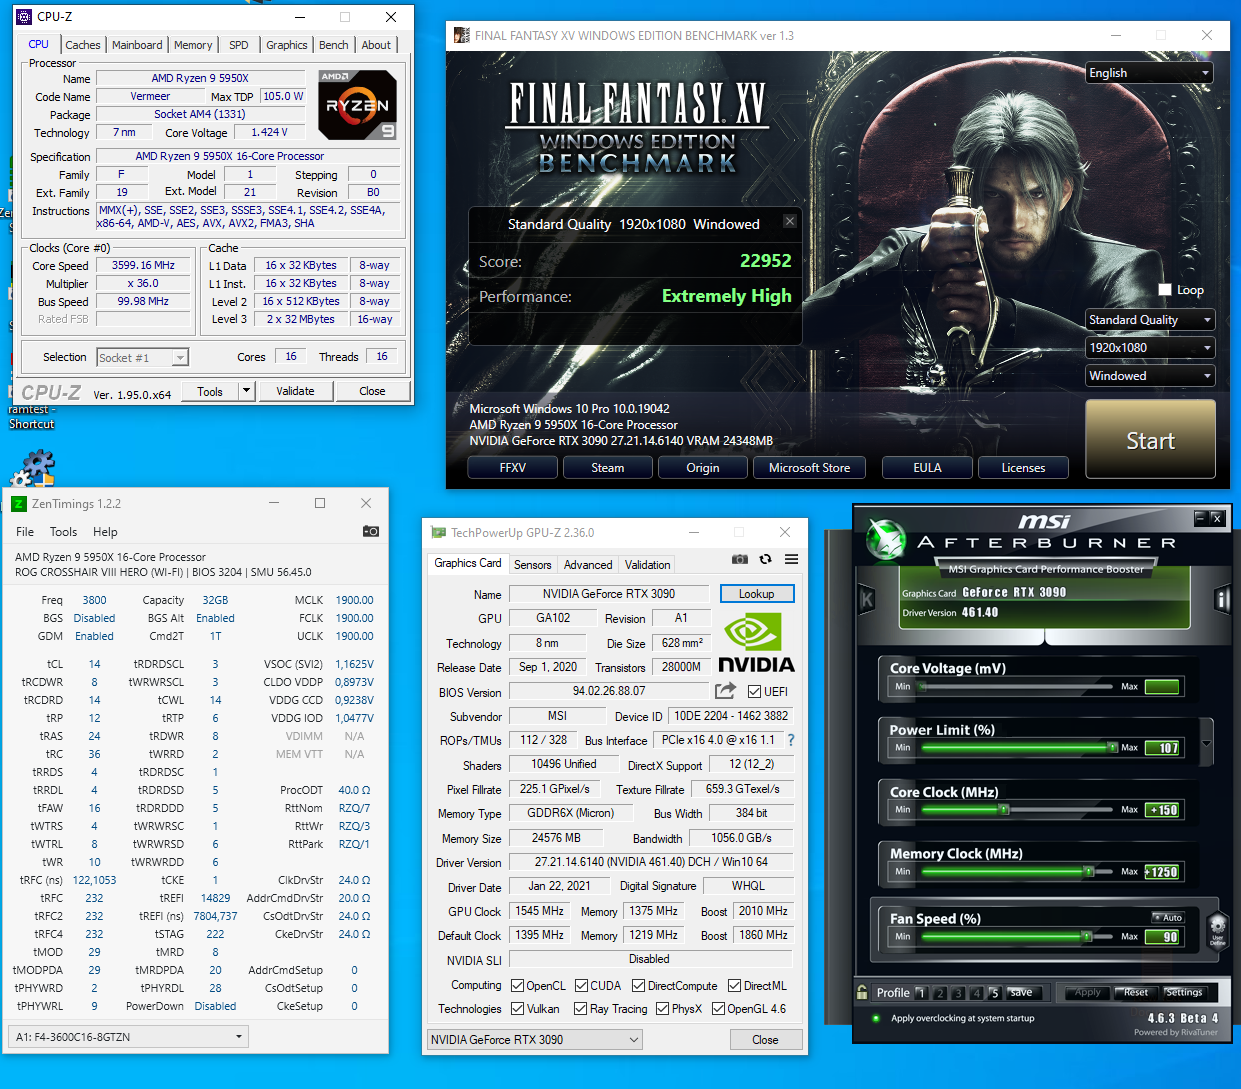Click the Ryzen logo in CPU-Z
The image size is (1241, 1089).
[357, 104]
